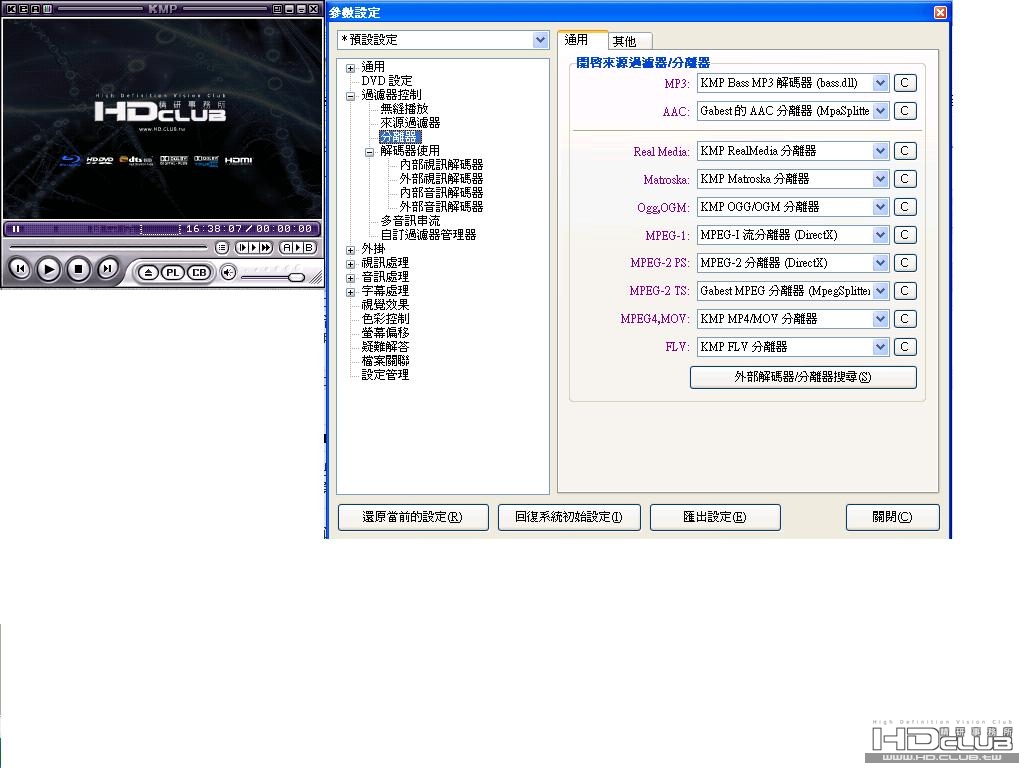Open the MPEG4,MOV splitter dropdown
Screen dimensions: 1024x768
coord(880,319)
